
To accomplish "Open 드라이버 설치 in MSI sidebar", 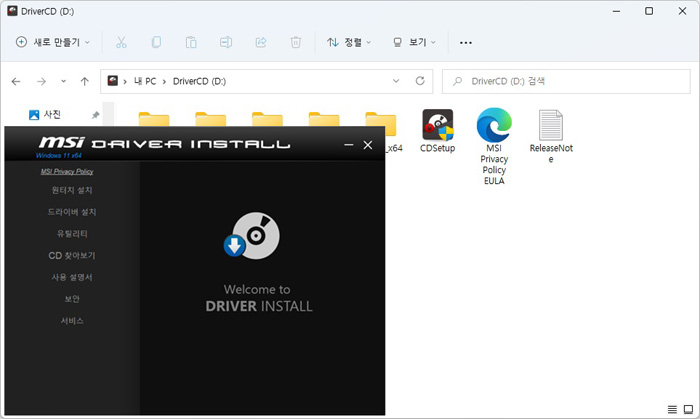I will point(72,212).
